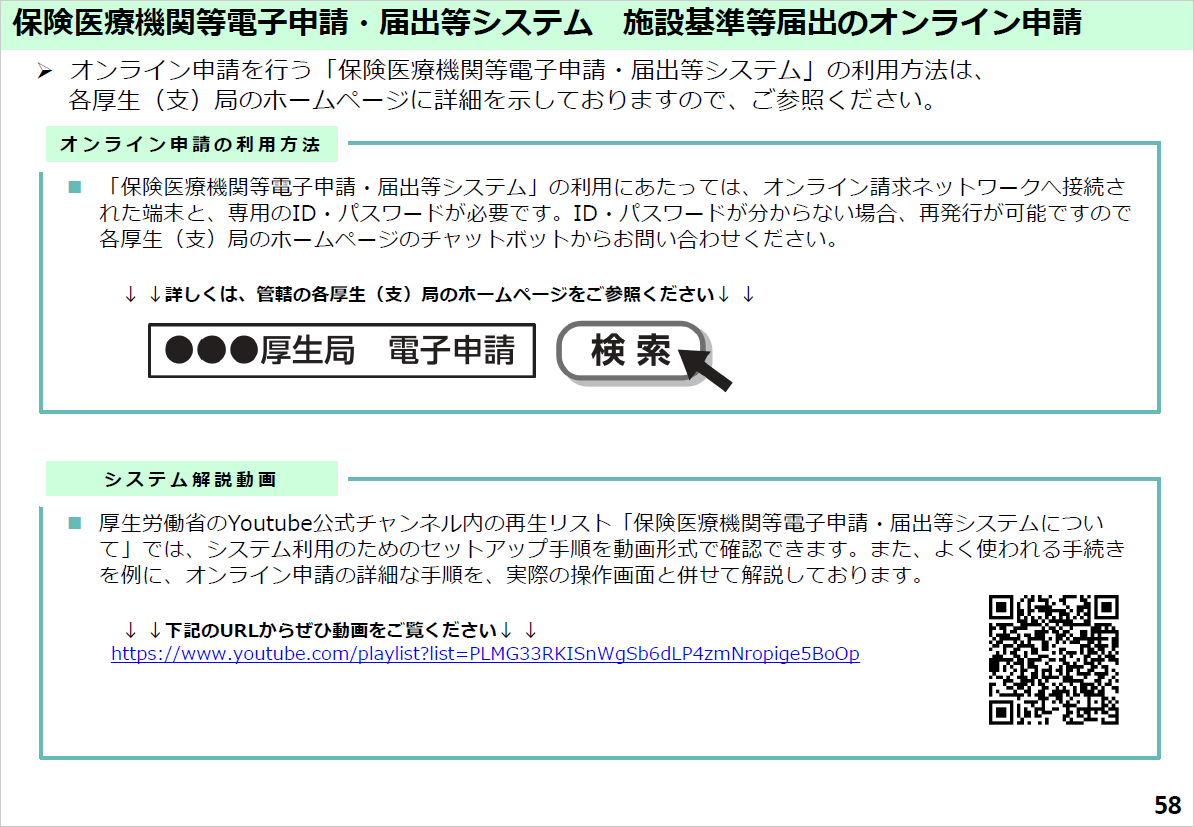This screenshot has height=827, width=1194.
Task: Click the slide title 保険医療機関等電子申請・届出等システム
Action: (302, 24)
